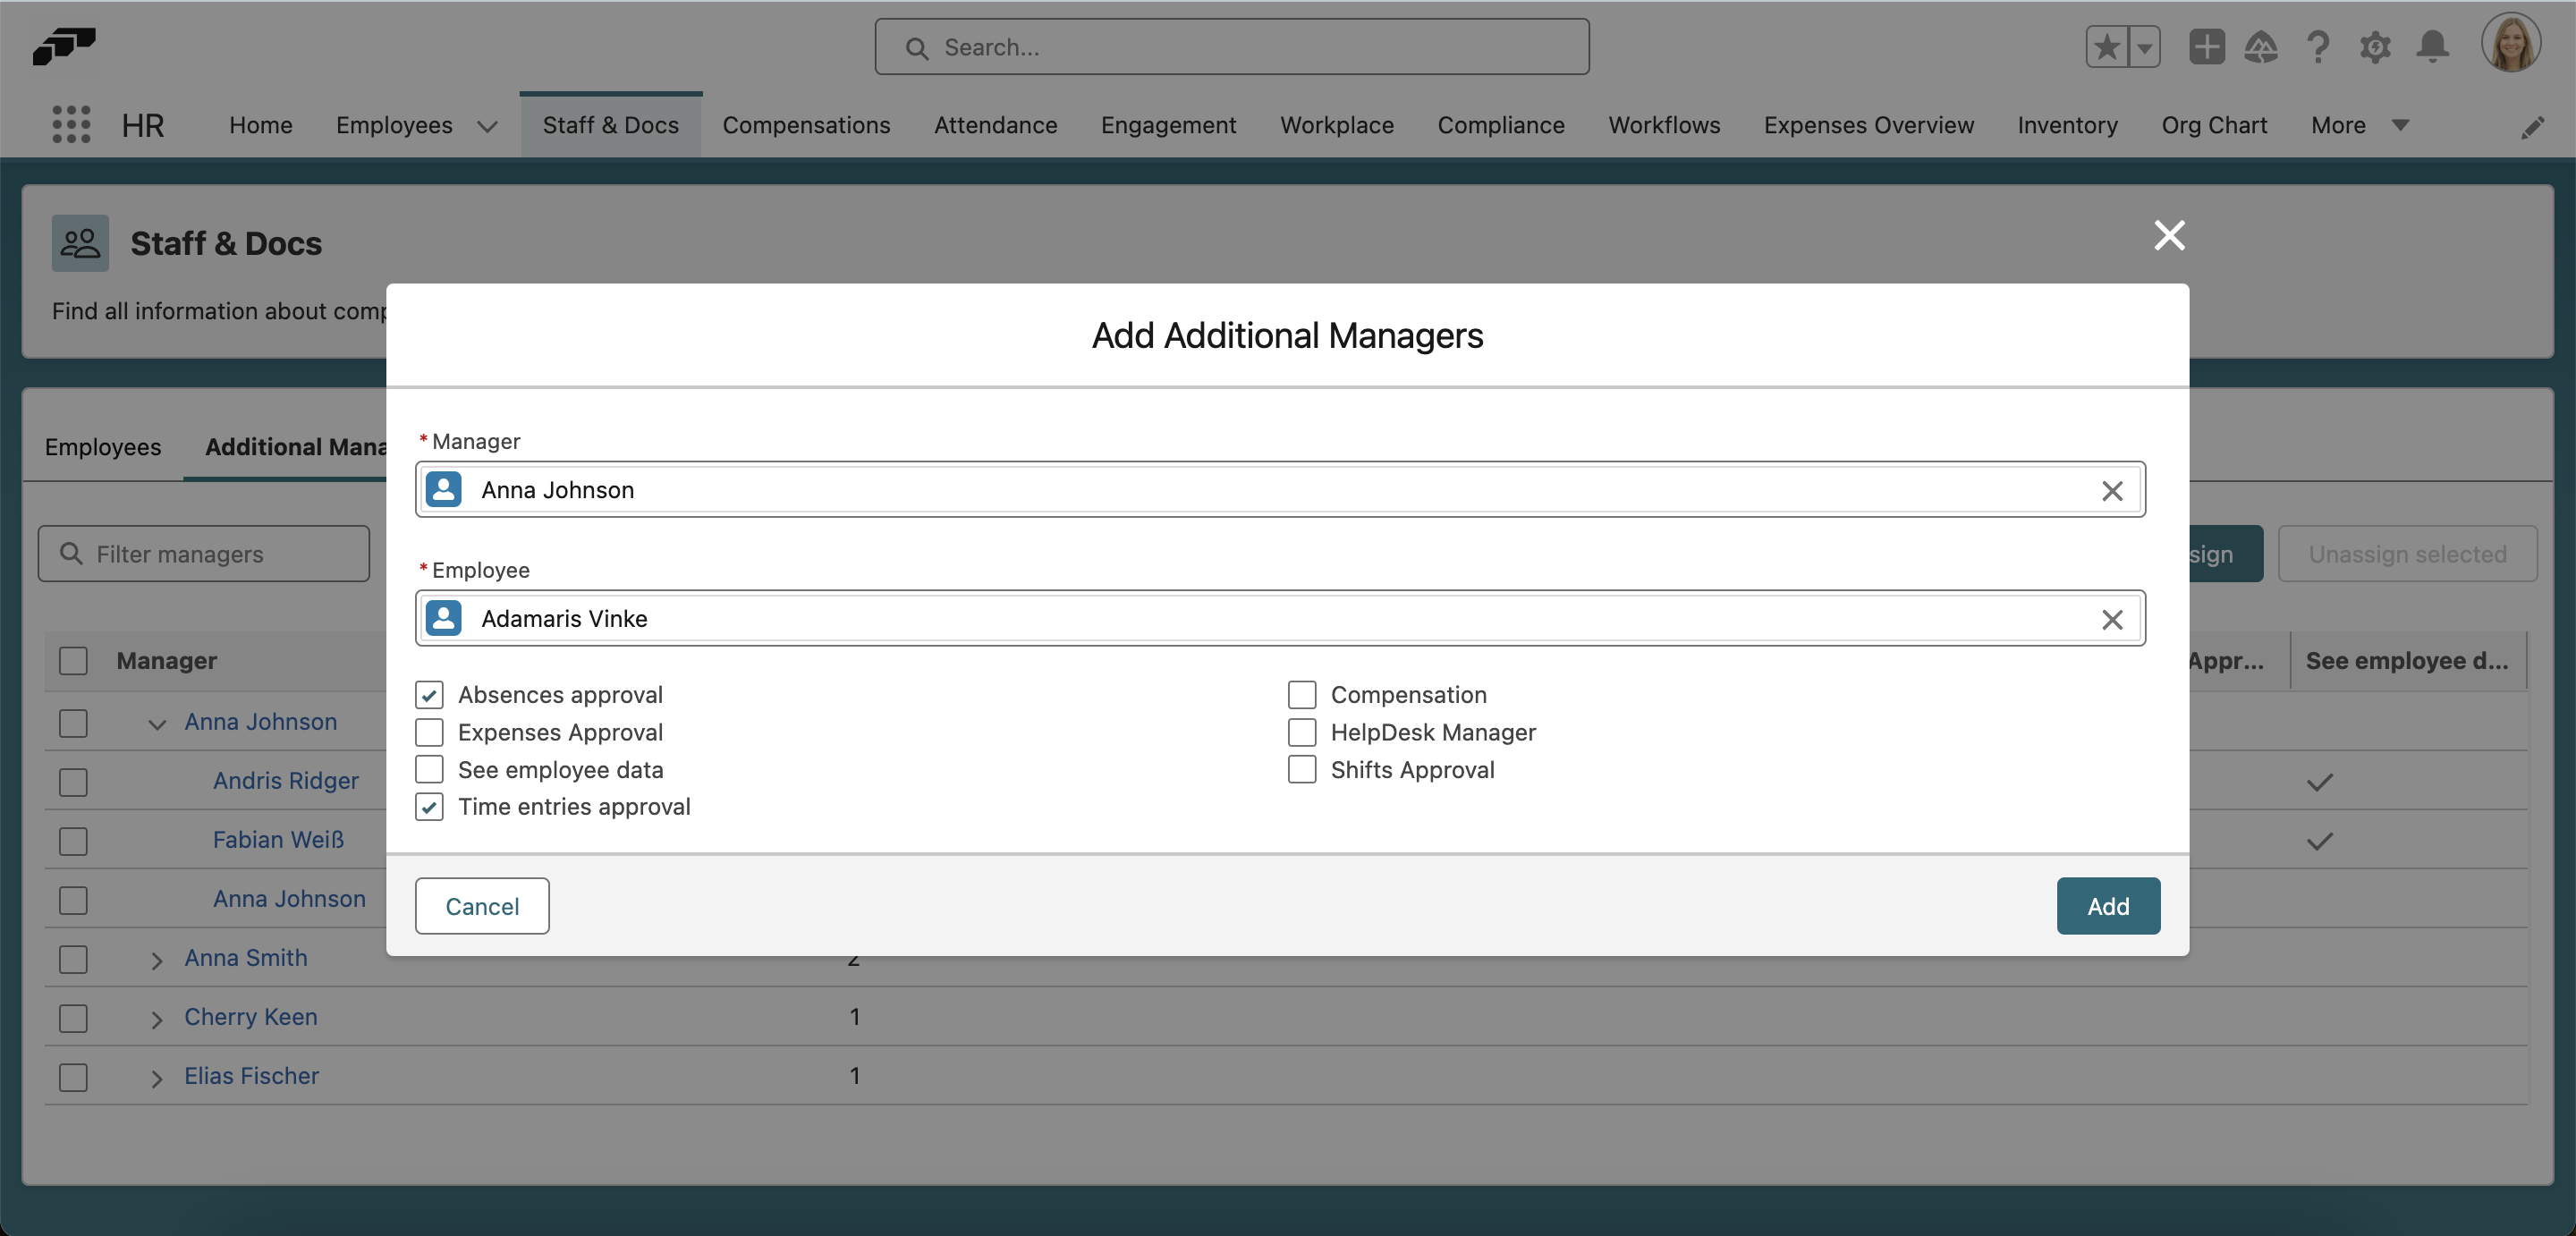
Task: Enable the Expenses Approval checkbox
Action: (x=429, y=732)
